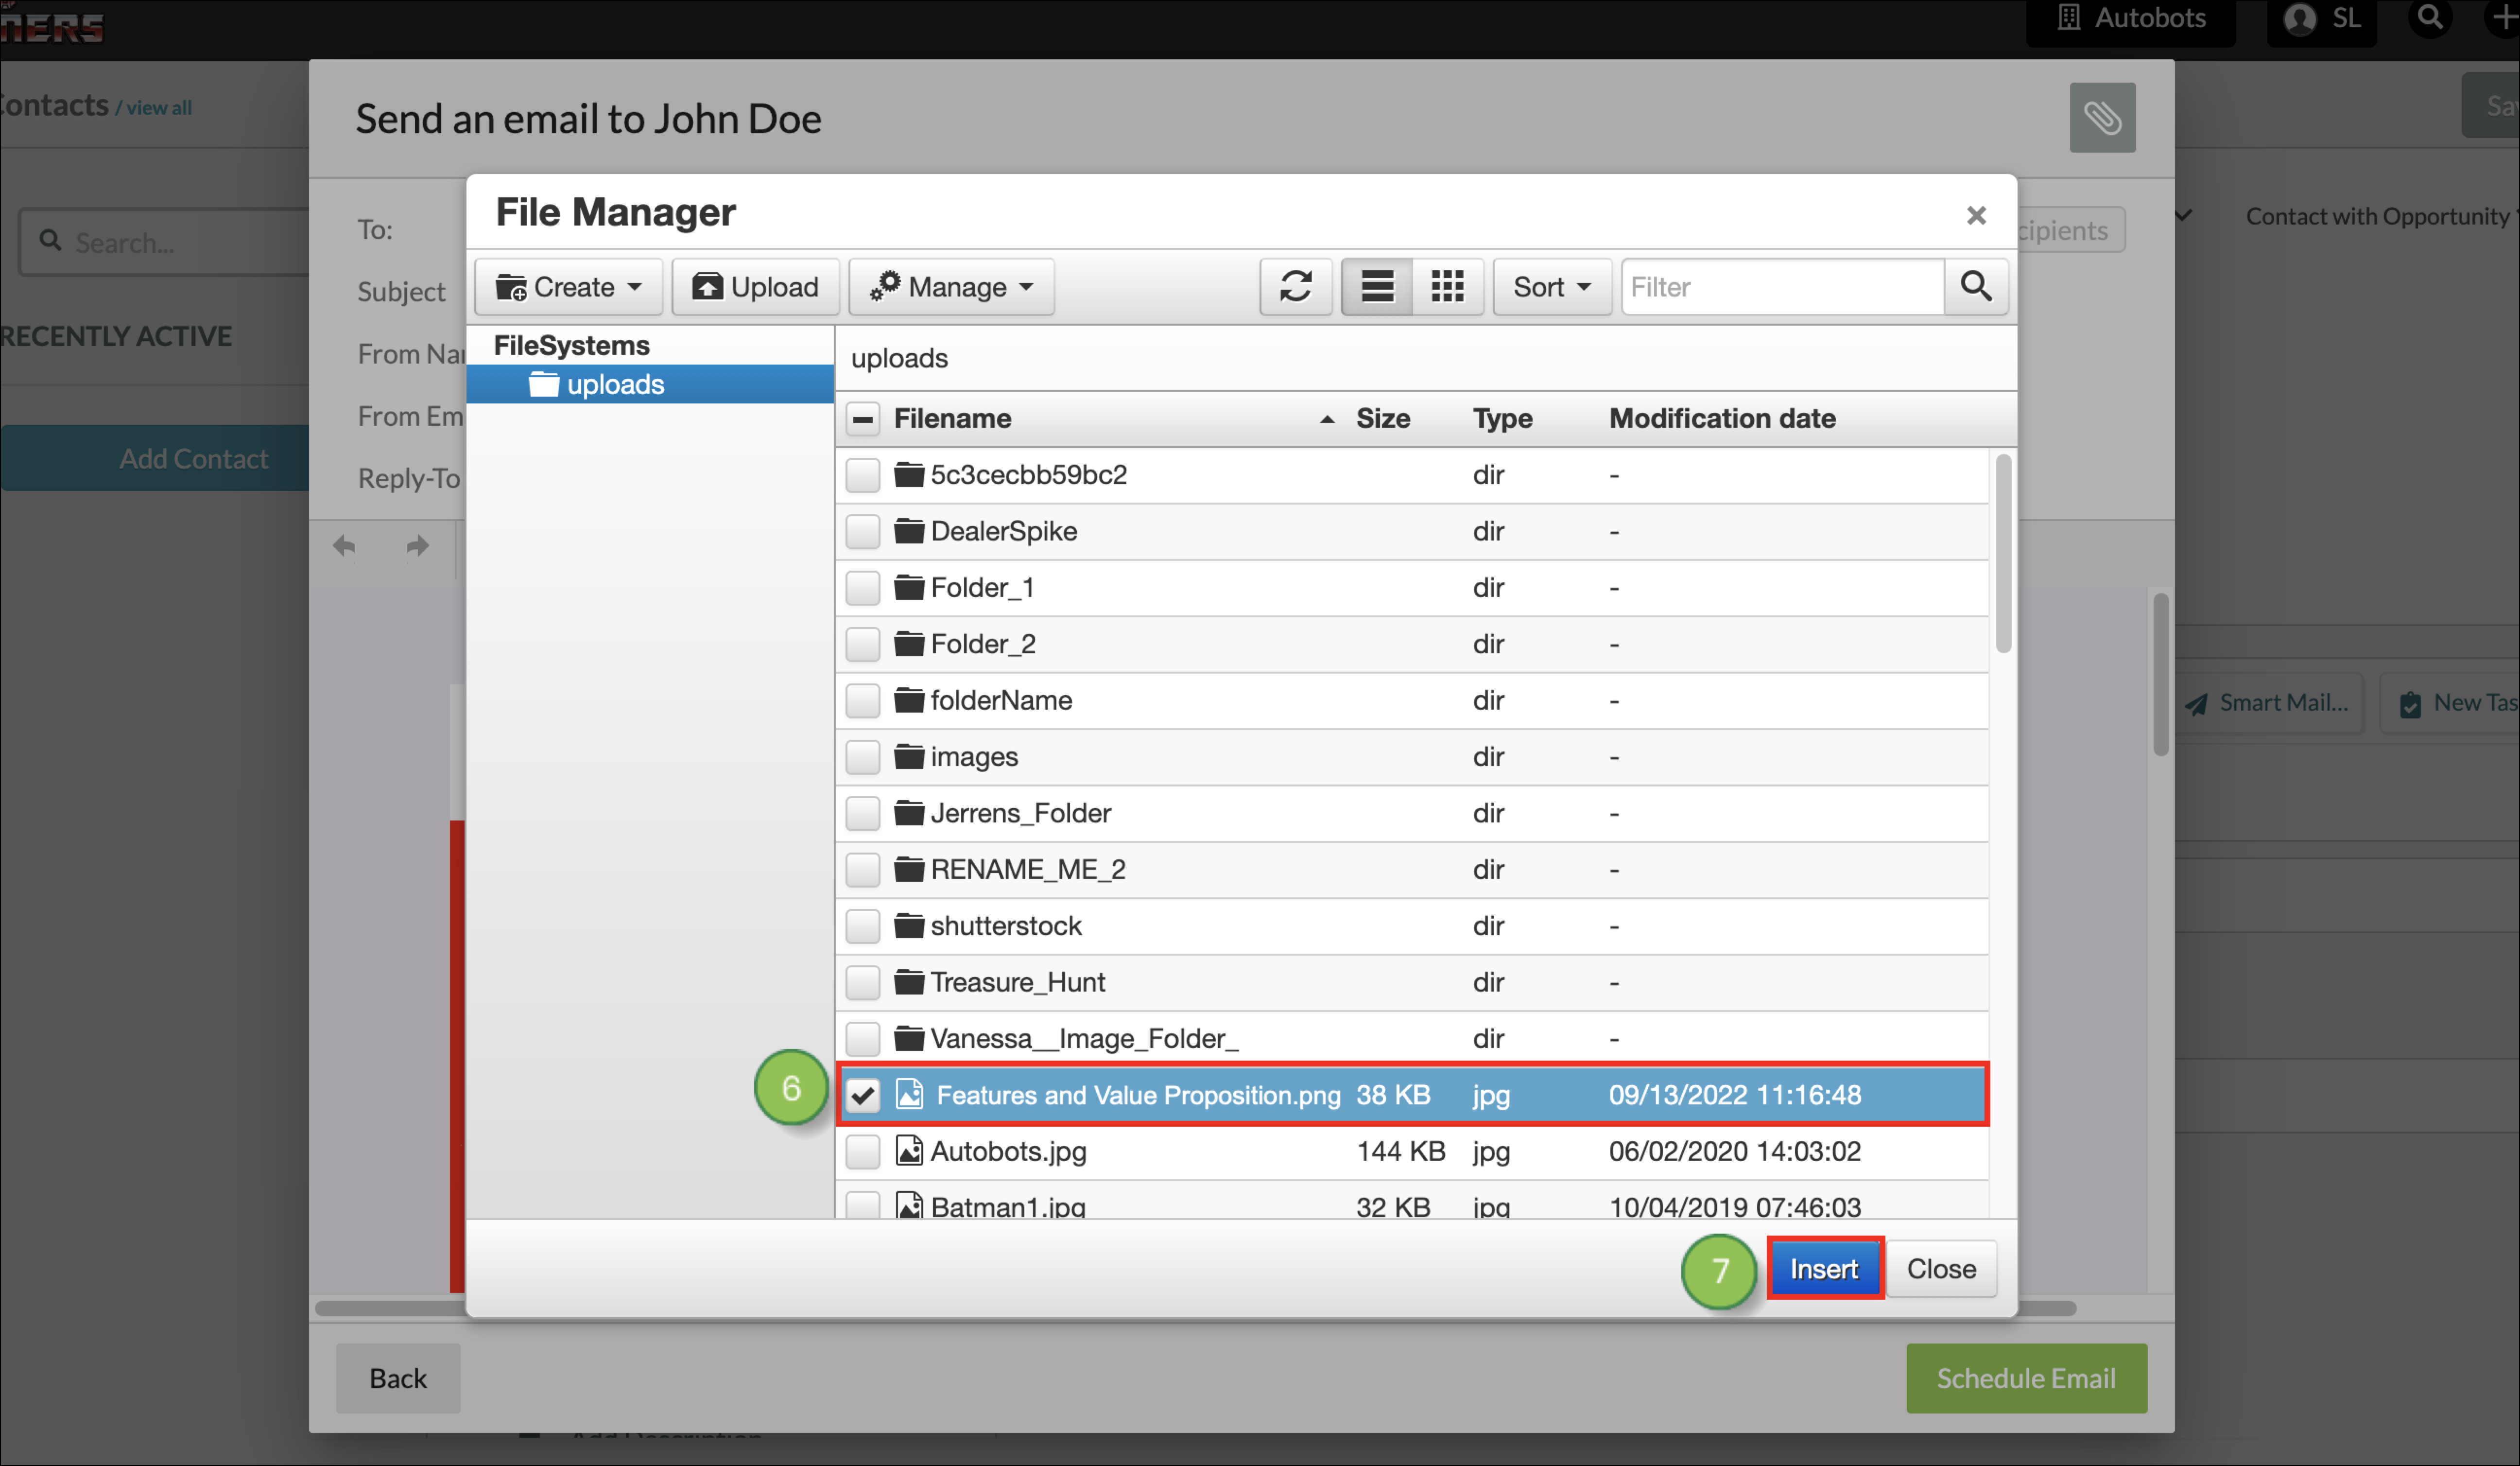The width and height of the screenshot is (2520, 1466).
Task: Check the DealerSpike folder checkbox
Action: coord(863,531)
